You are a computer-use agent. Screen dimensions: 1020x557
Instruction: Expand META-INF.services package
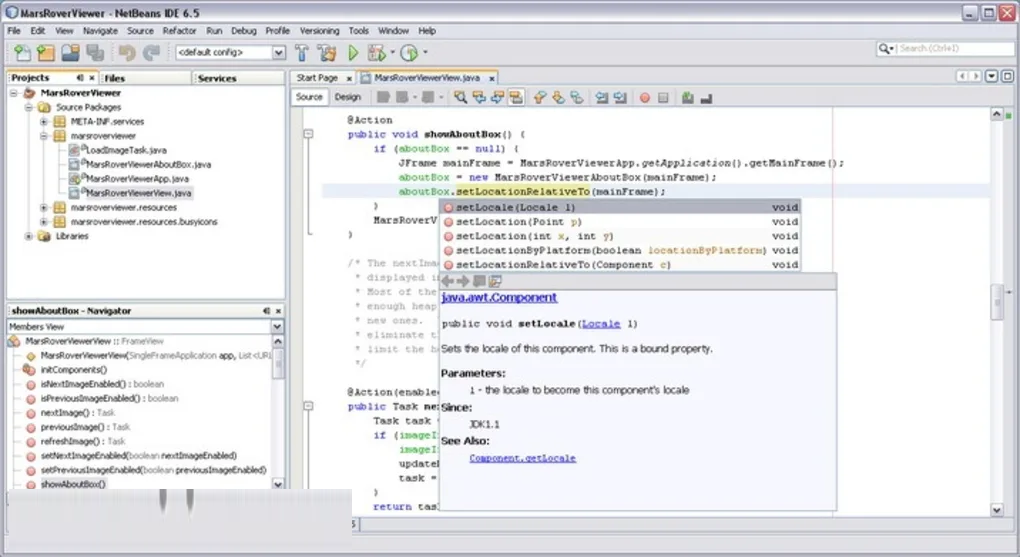point(44,122)
